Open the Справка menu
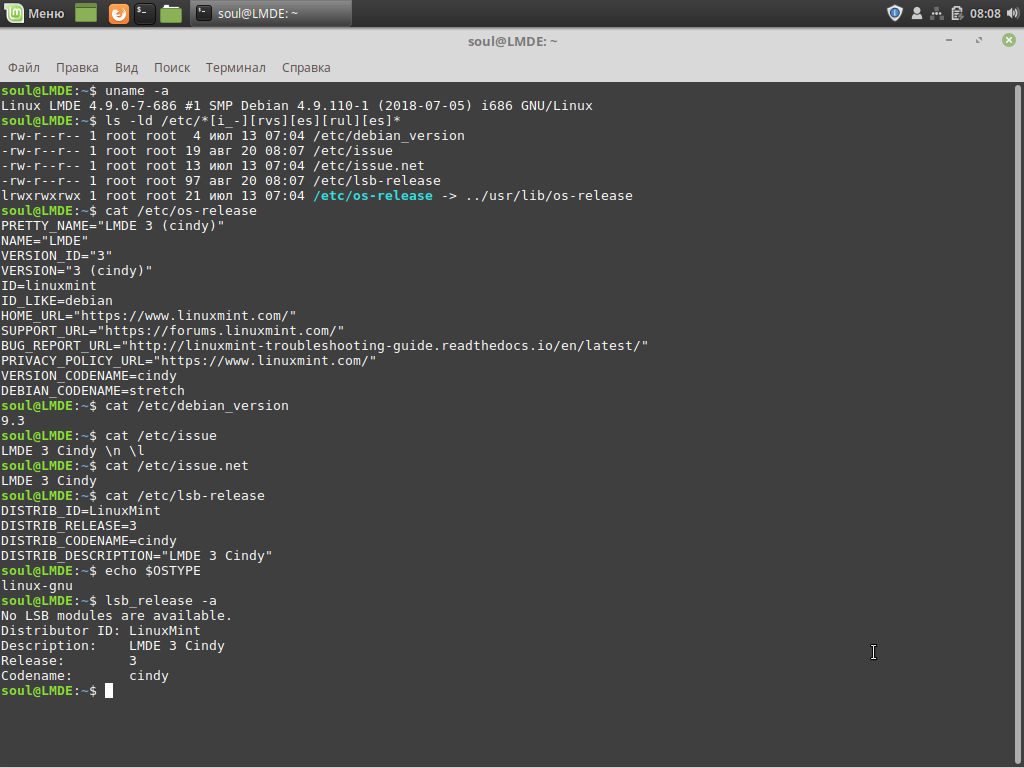 [306, 67]
